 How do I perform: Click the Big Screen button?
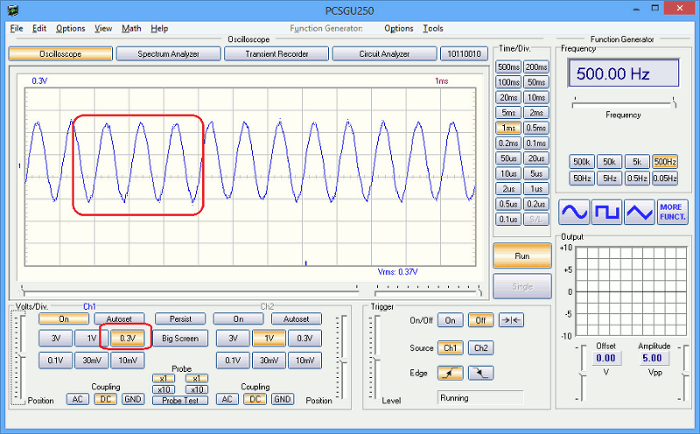pos(180,338)
